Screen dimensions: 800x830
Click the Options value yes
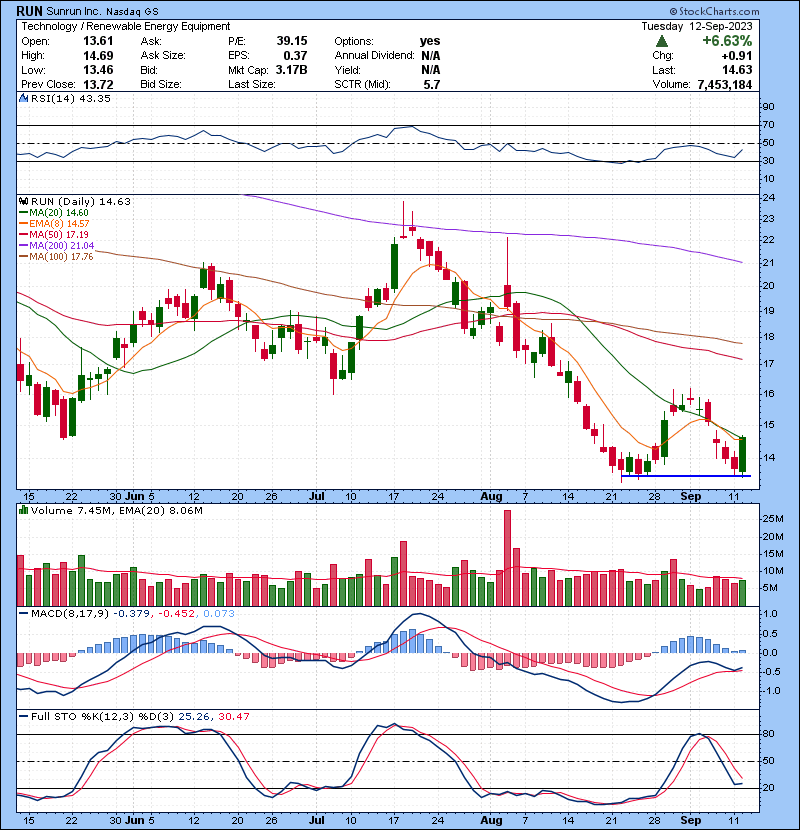coord(430,41)
